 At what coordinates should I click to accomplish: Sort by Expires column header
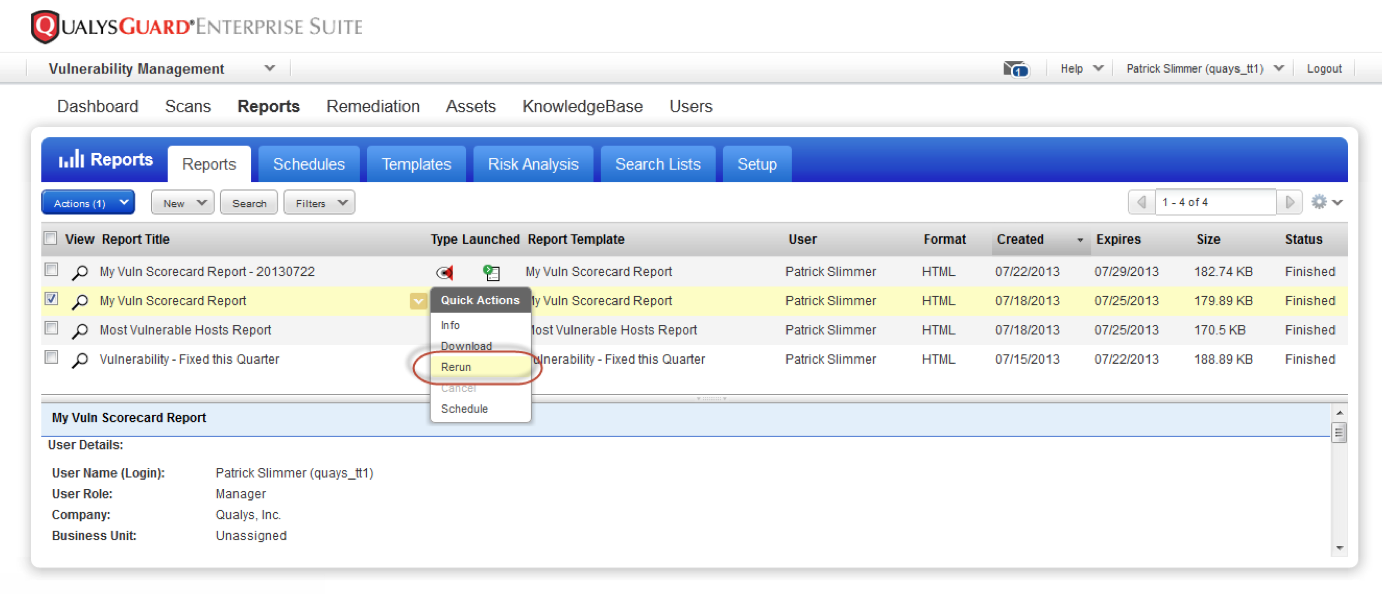click(1118, 239)
